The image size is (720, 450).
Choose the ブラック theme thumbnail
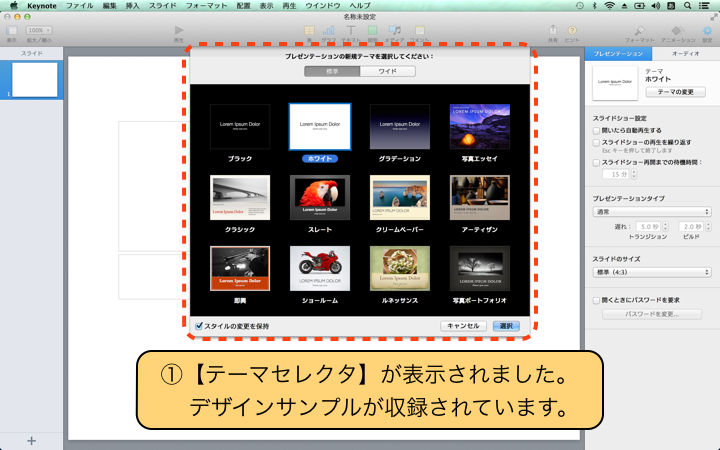click(x=240, y=127)
